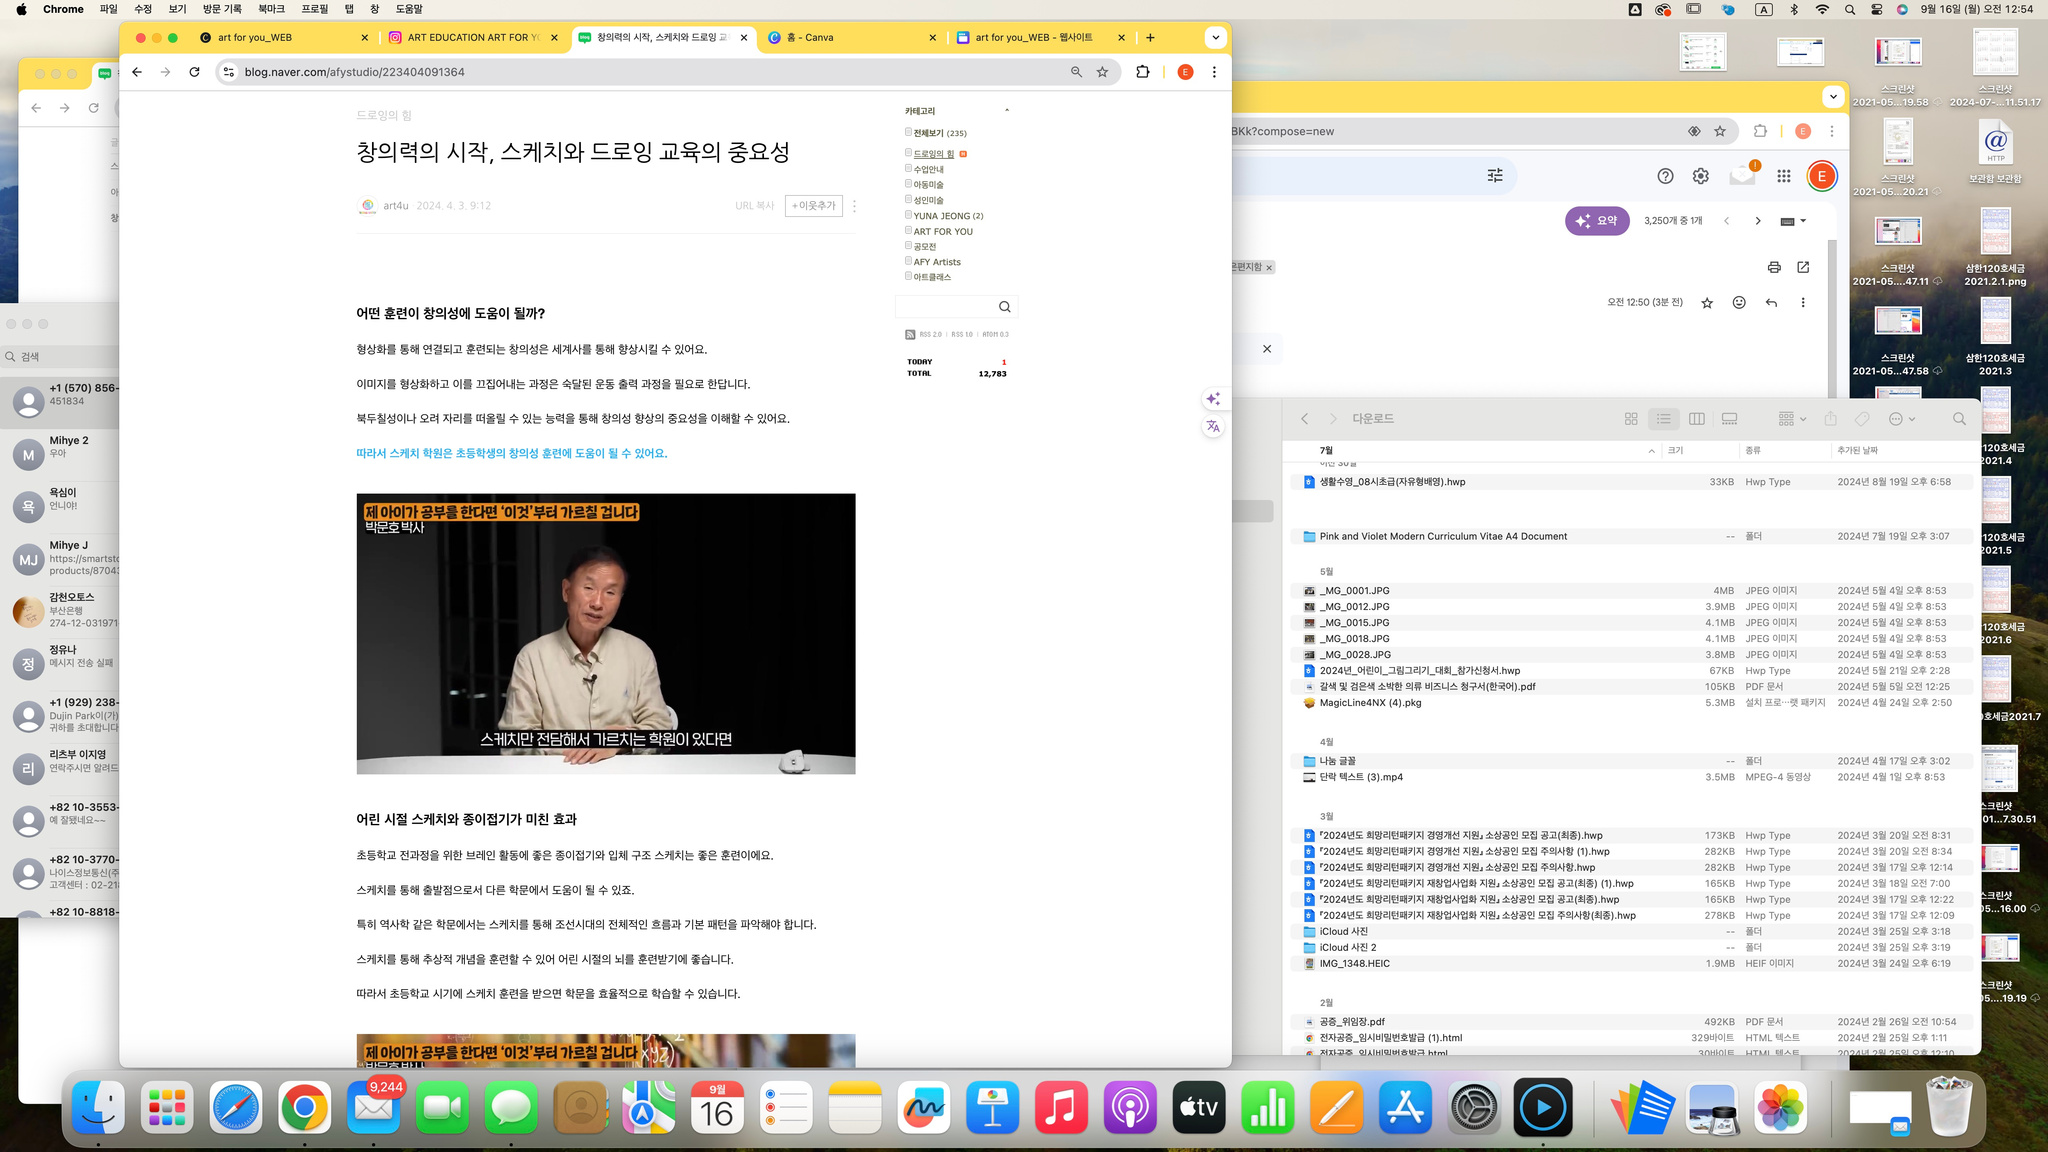The height and width of the screenshot is (1152, 2048).
Task: Click the URL 복사 link
Action: 754,206
